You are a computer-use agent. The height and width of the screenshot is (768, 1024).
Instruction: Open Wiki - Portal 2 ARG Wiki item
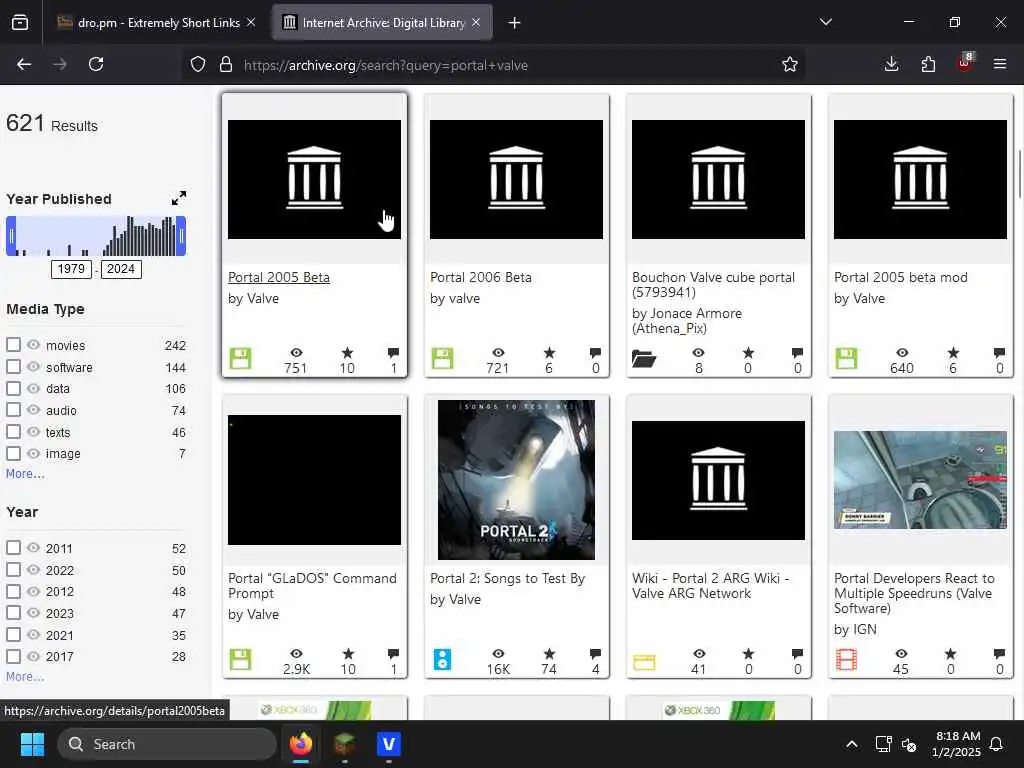coord(711,586)
